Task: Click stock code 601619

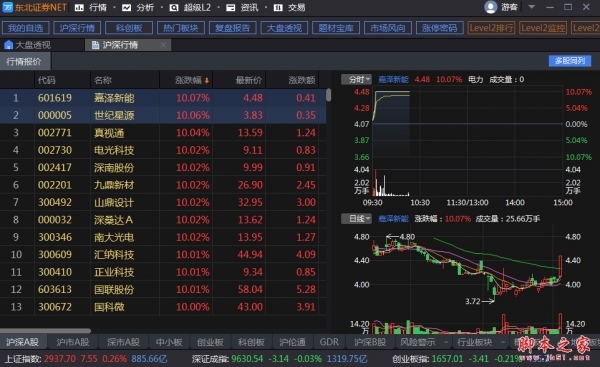Action: pos(55,98)
